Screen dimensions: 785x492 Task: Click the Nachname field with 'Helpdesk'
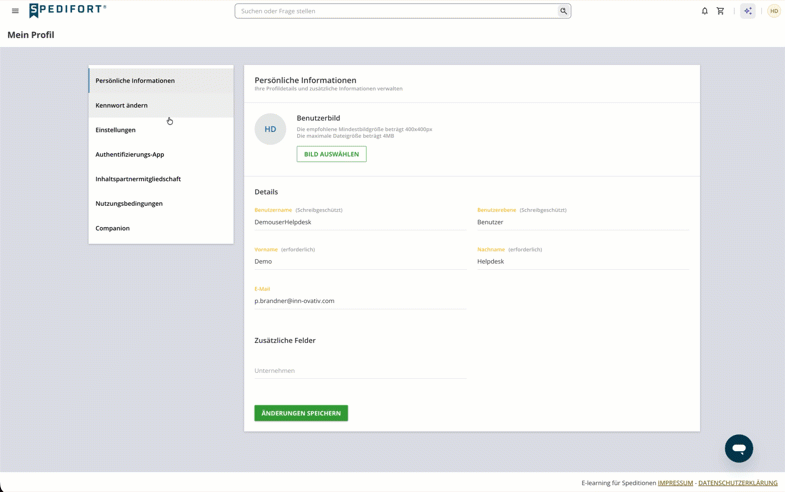pyautogui.click(x=583, y=262)
